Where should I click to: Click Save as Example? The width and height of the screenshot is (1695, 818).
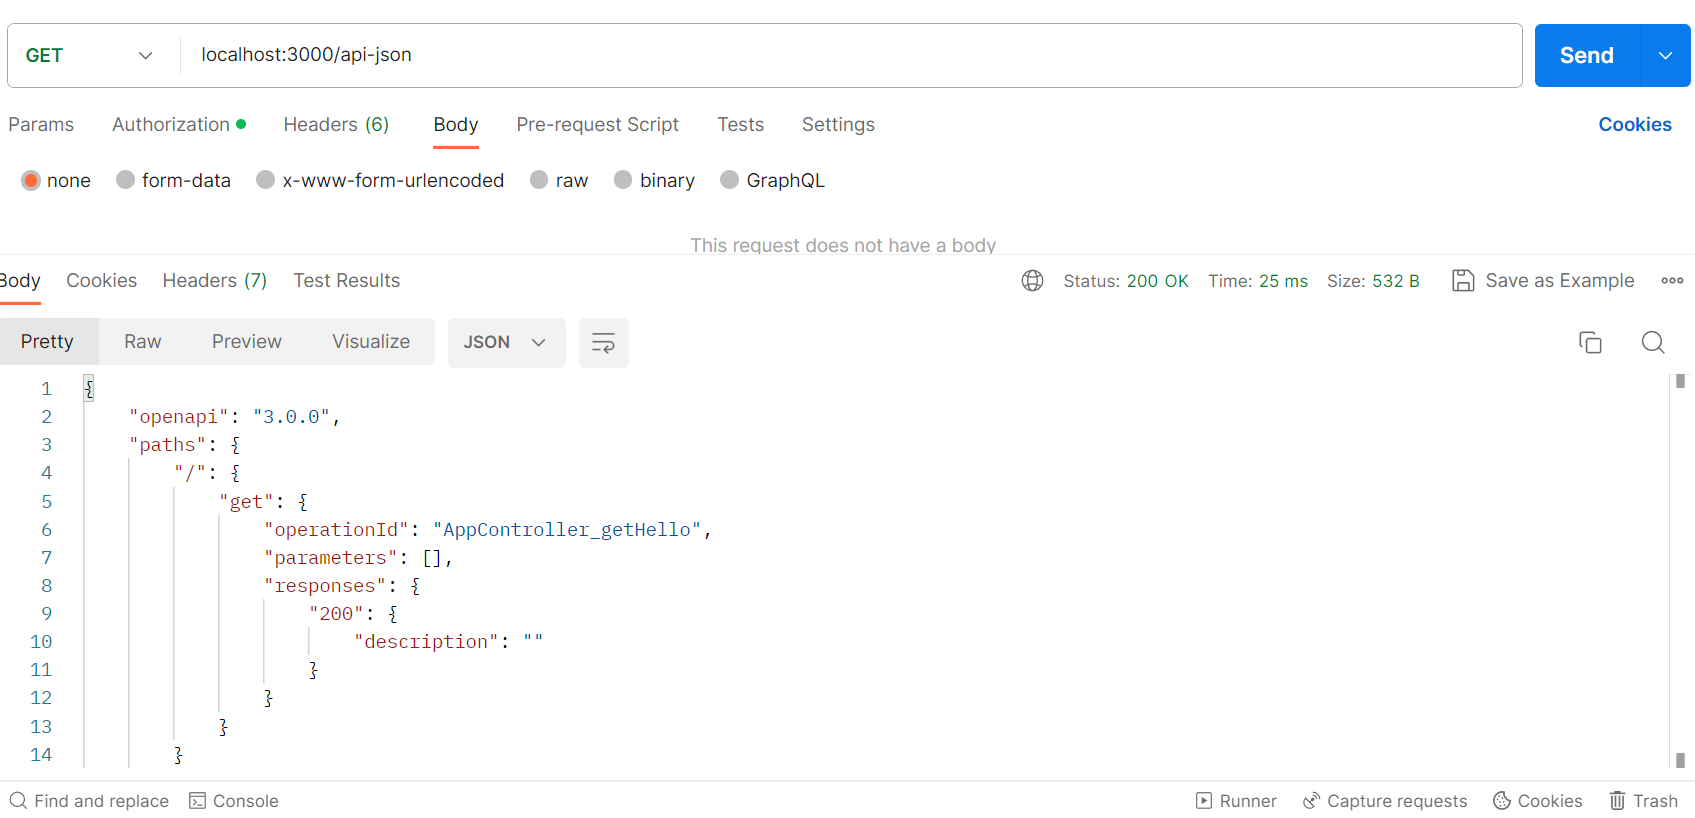tap(1560, 281)
